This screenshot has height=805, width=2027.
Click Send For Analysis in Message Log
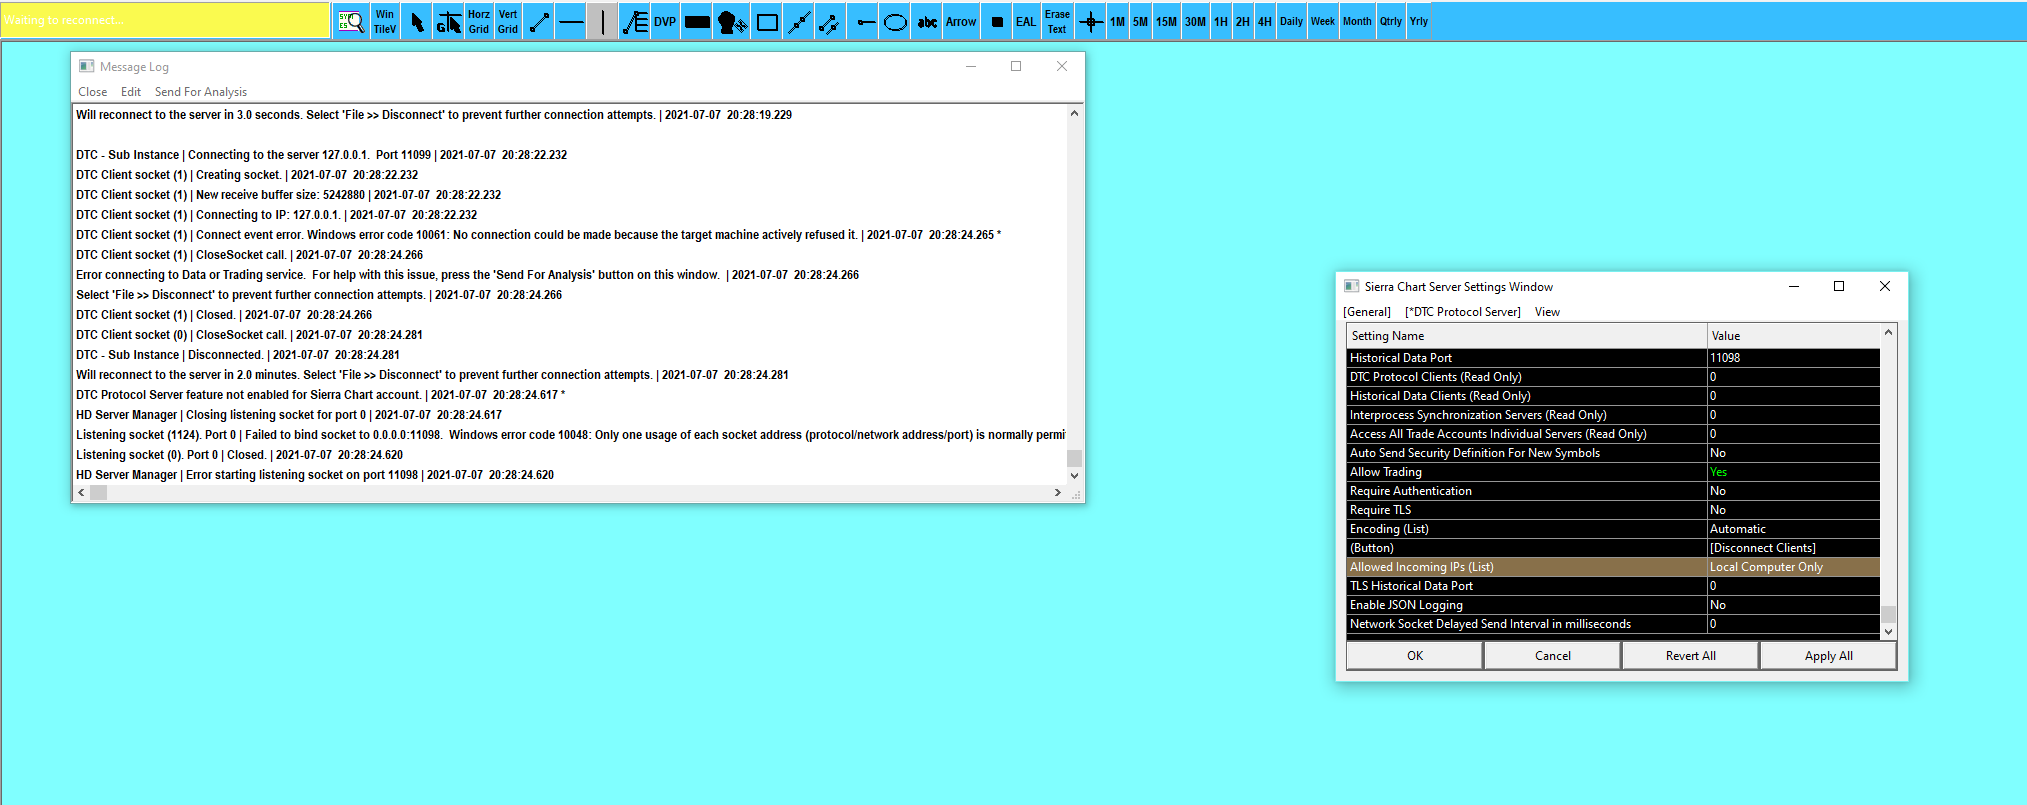click(x=201, y=92)
